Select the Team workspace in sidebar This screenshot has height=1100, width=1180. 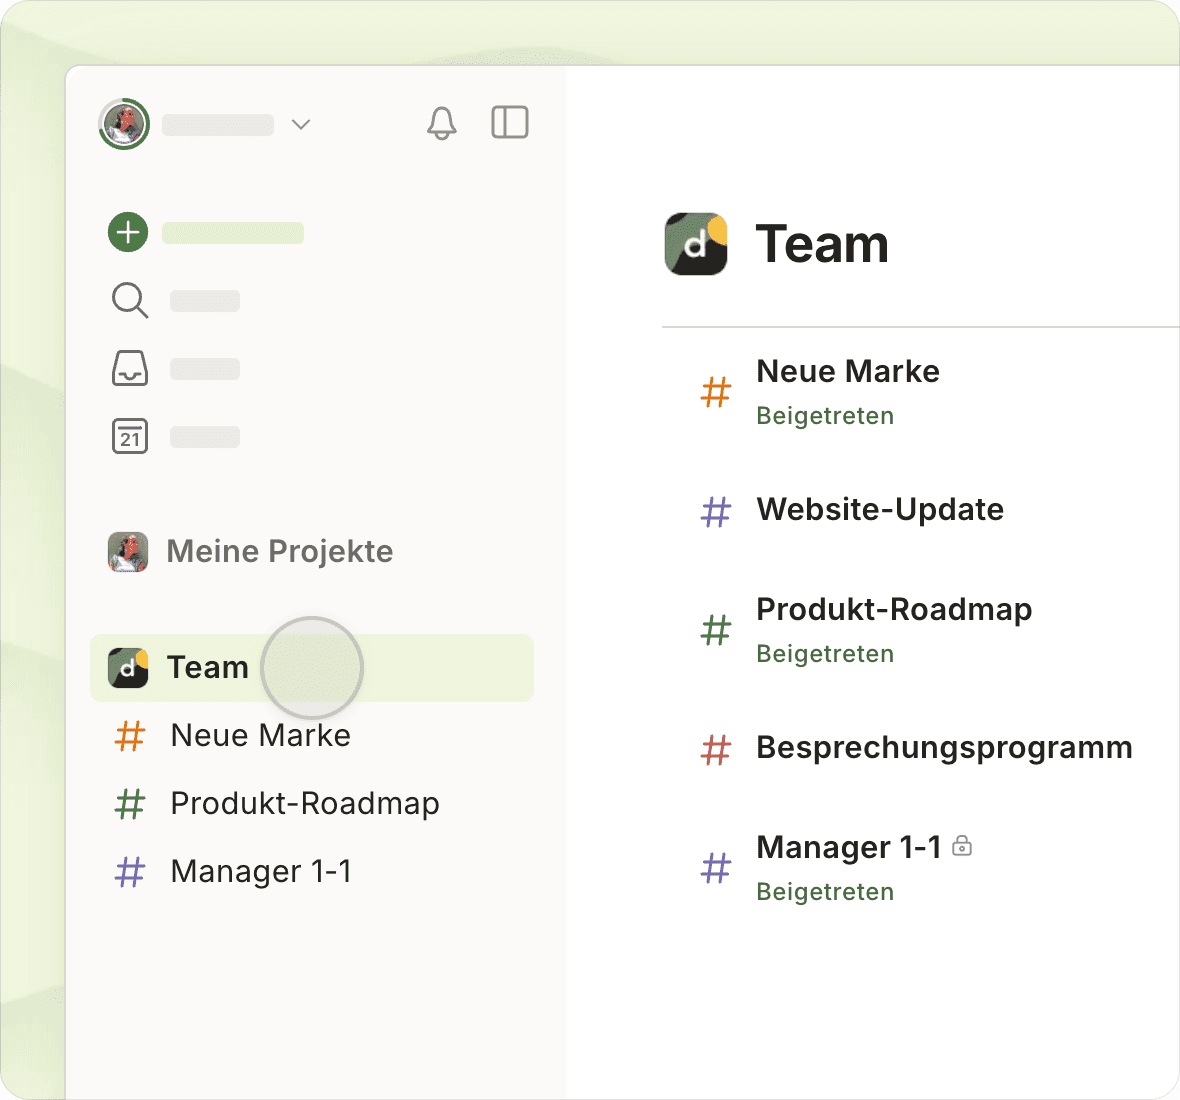click(x=208, y=667)
